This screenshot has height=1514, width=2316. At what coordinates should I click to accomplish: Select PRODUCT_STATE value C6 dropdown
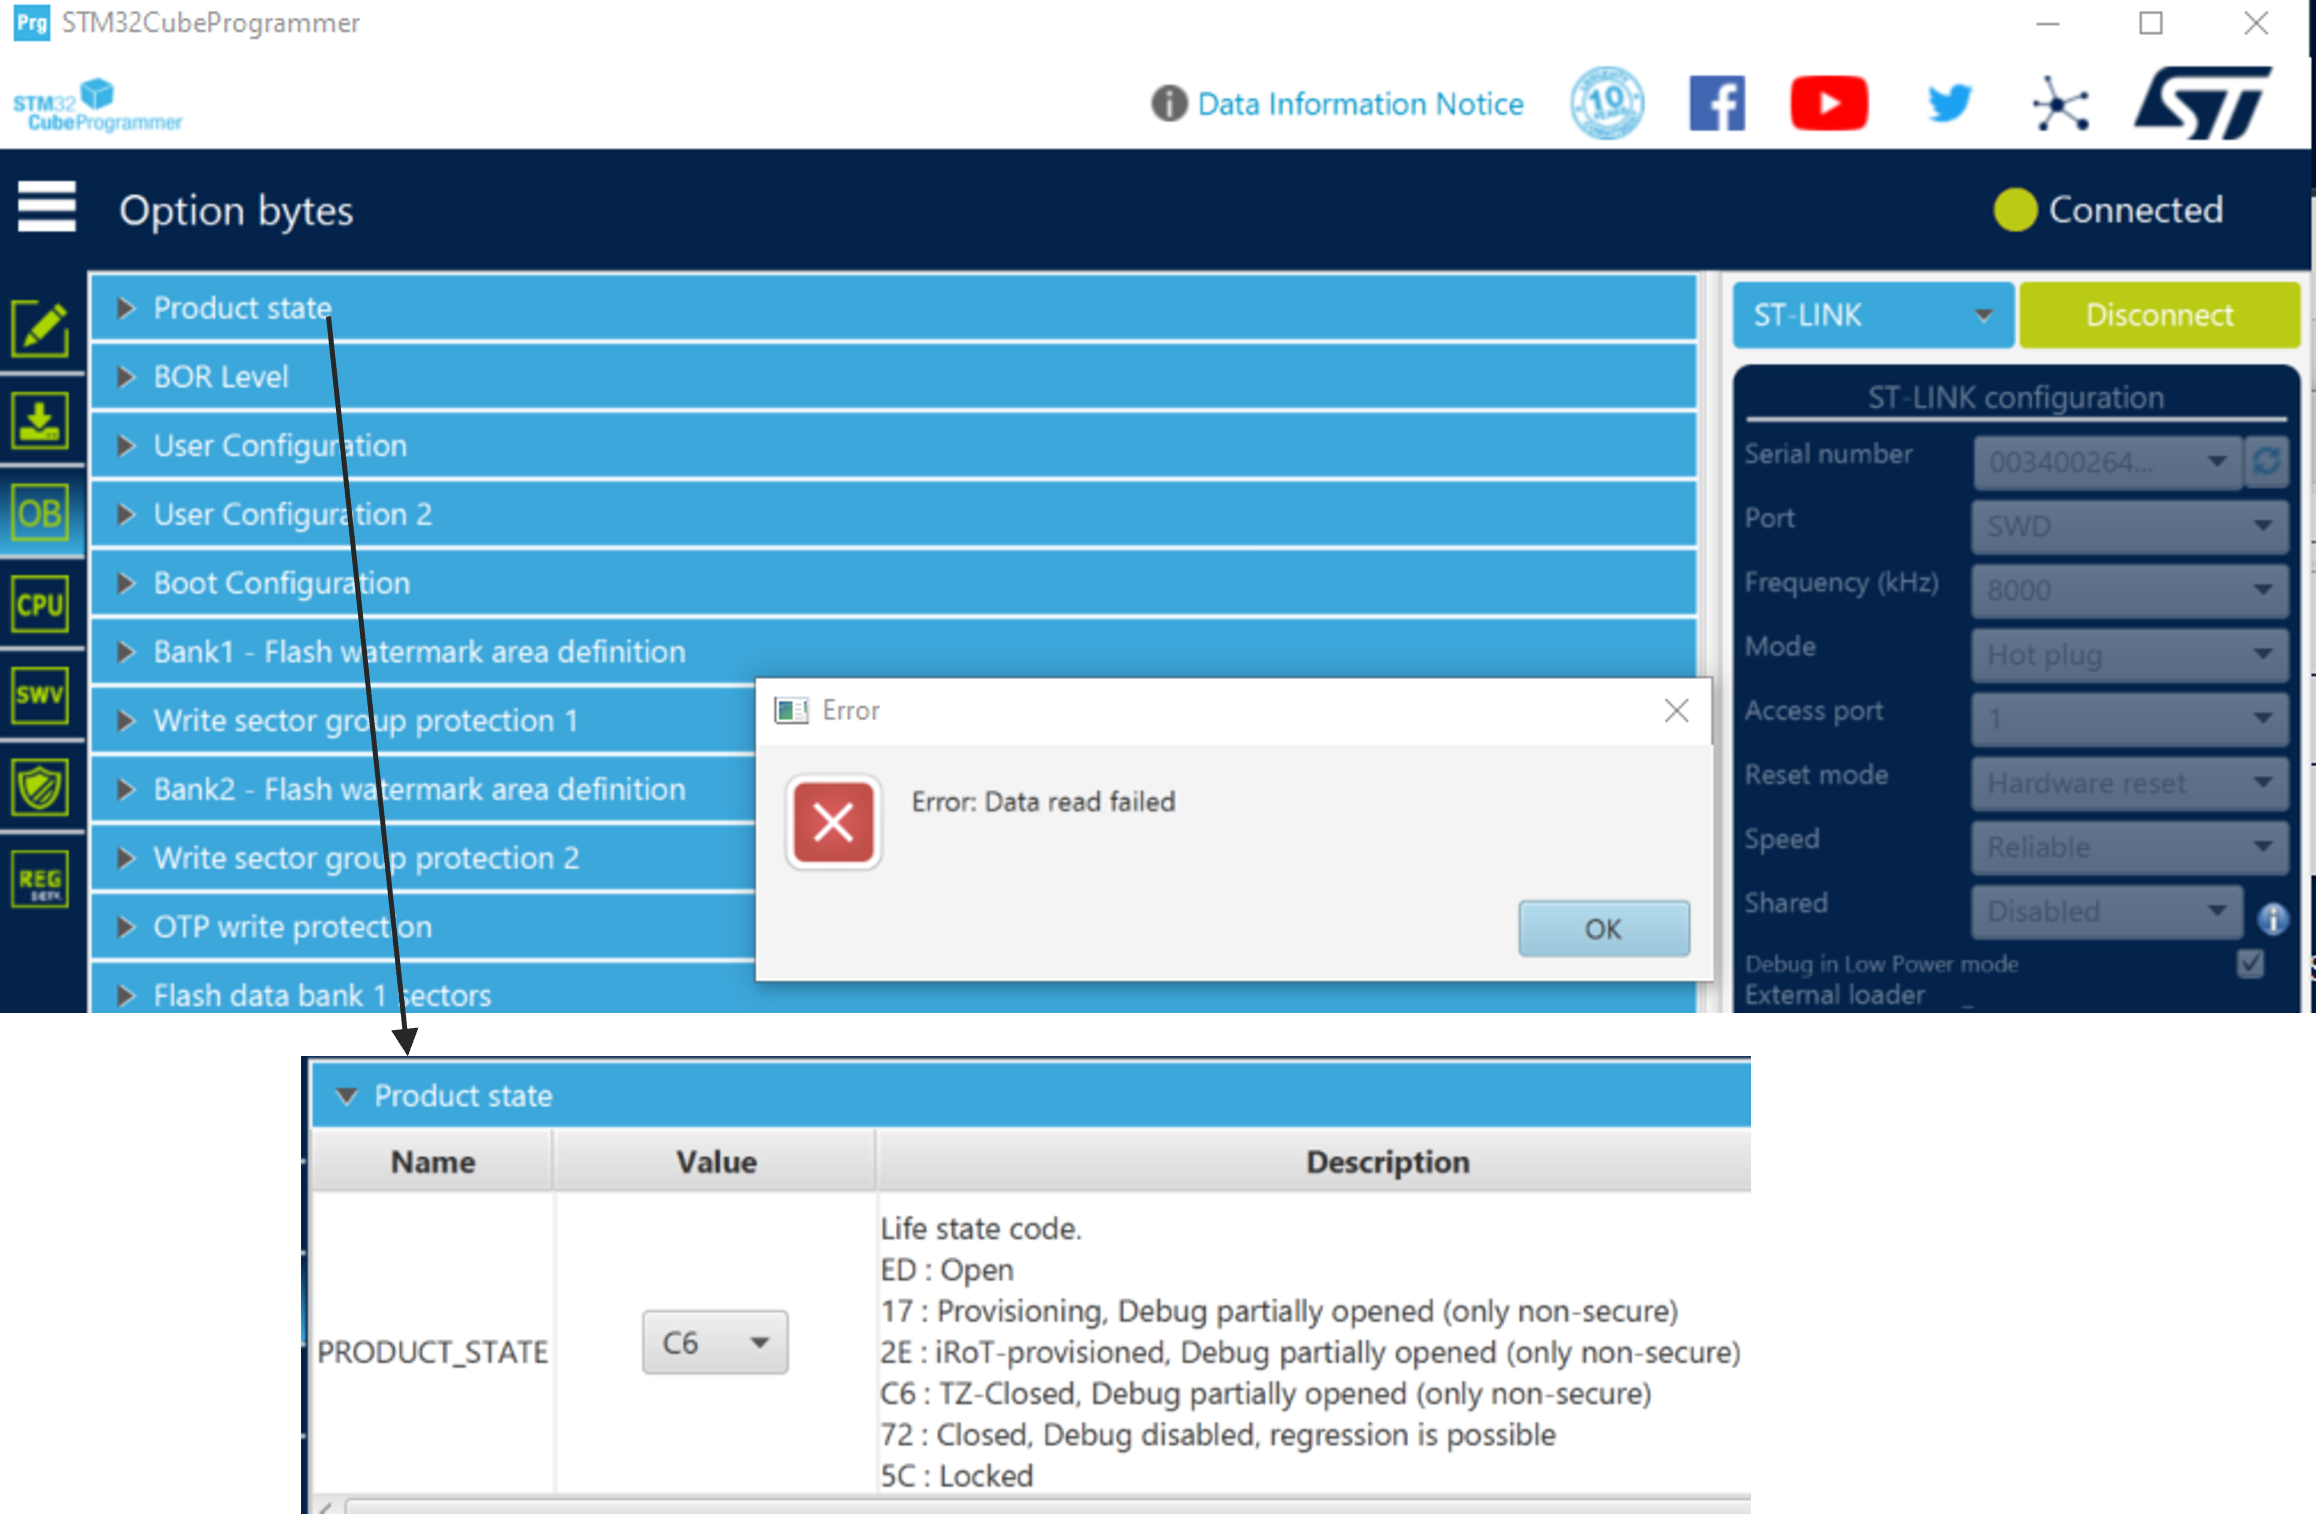708,1342
